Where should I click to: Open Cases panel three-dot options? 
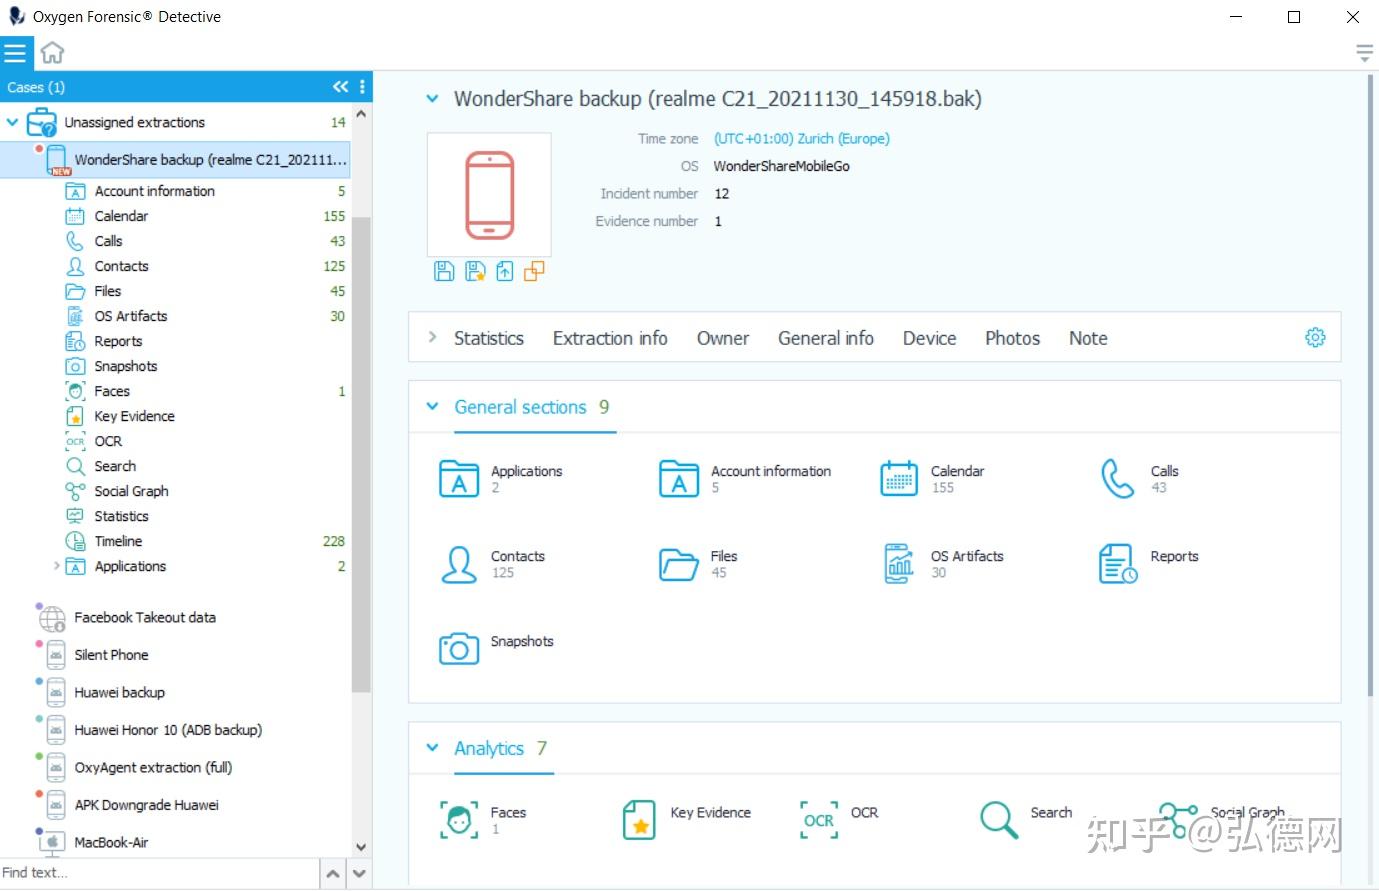pos(362,87)
